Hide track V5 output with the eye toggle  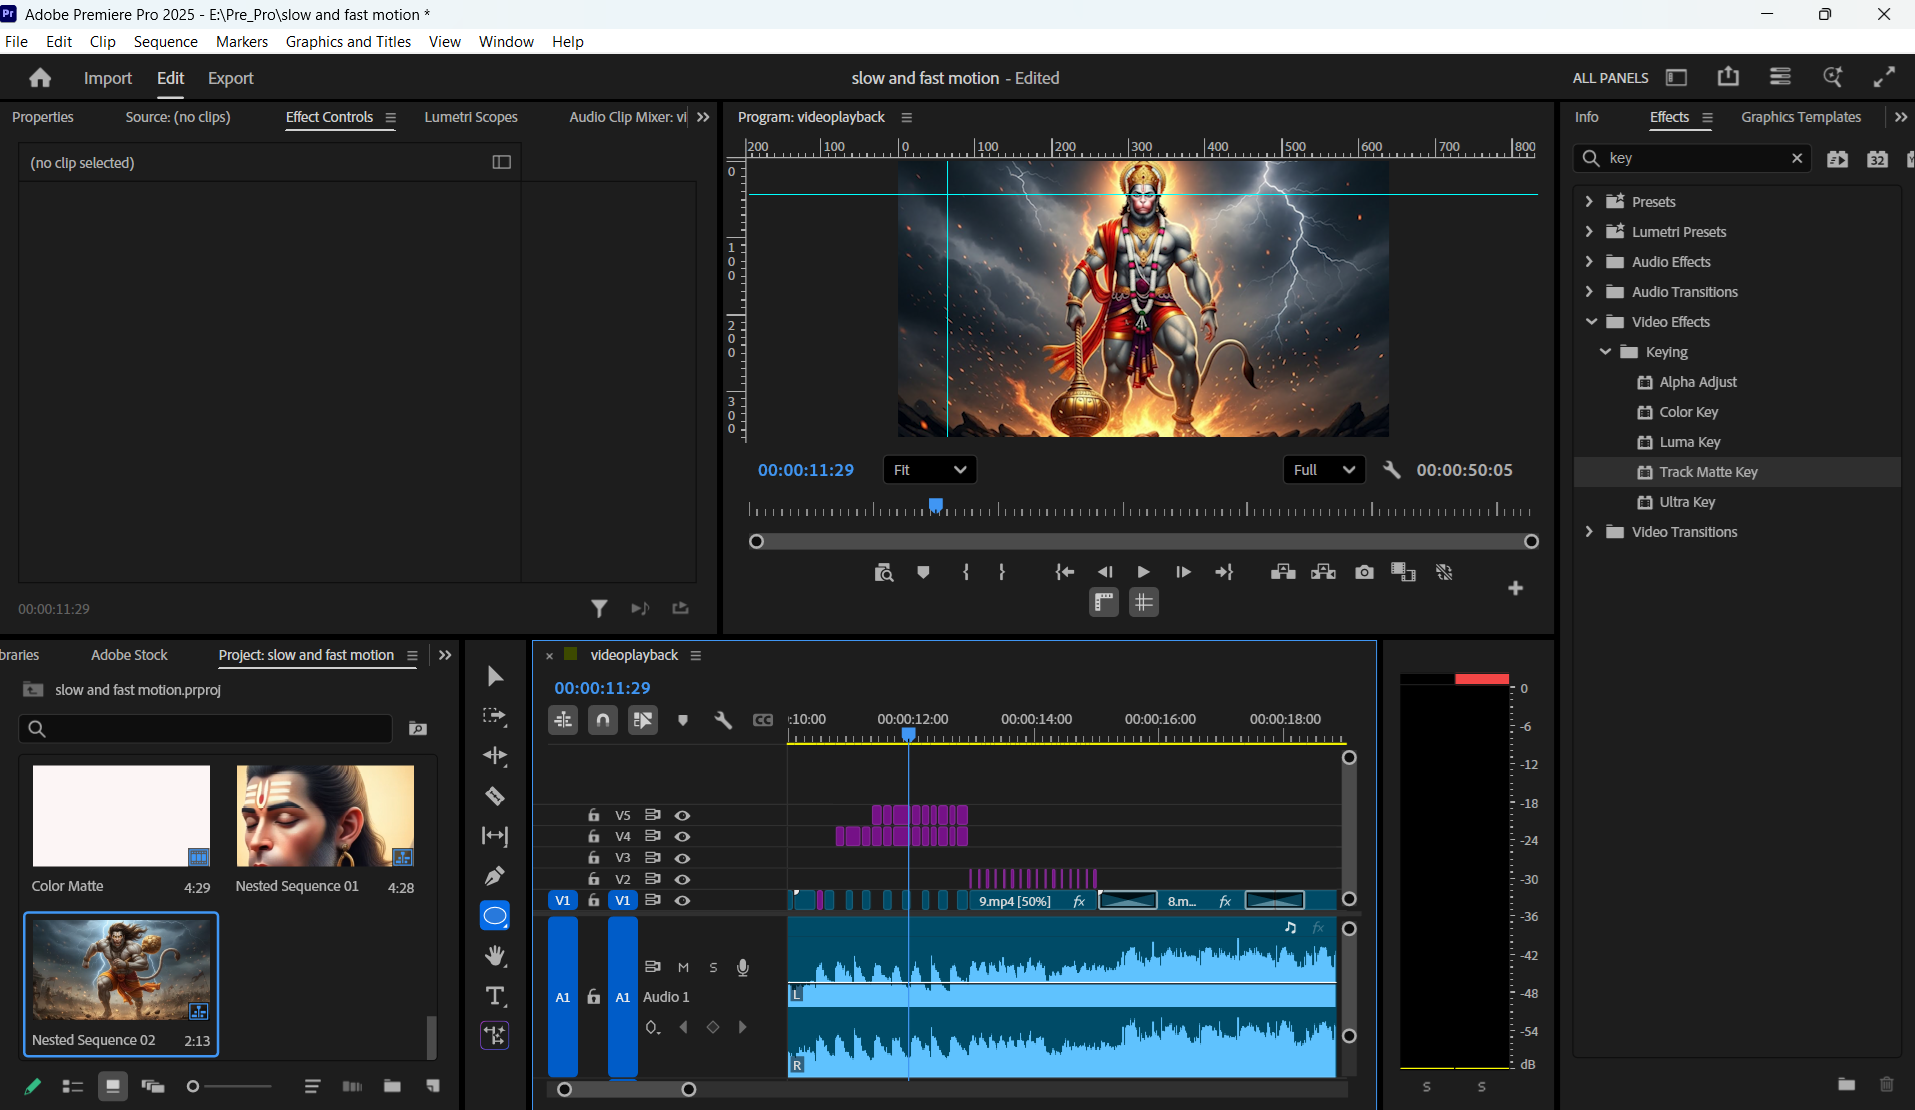click(683, 815)
